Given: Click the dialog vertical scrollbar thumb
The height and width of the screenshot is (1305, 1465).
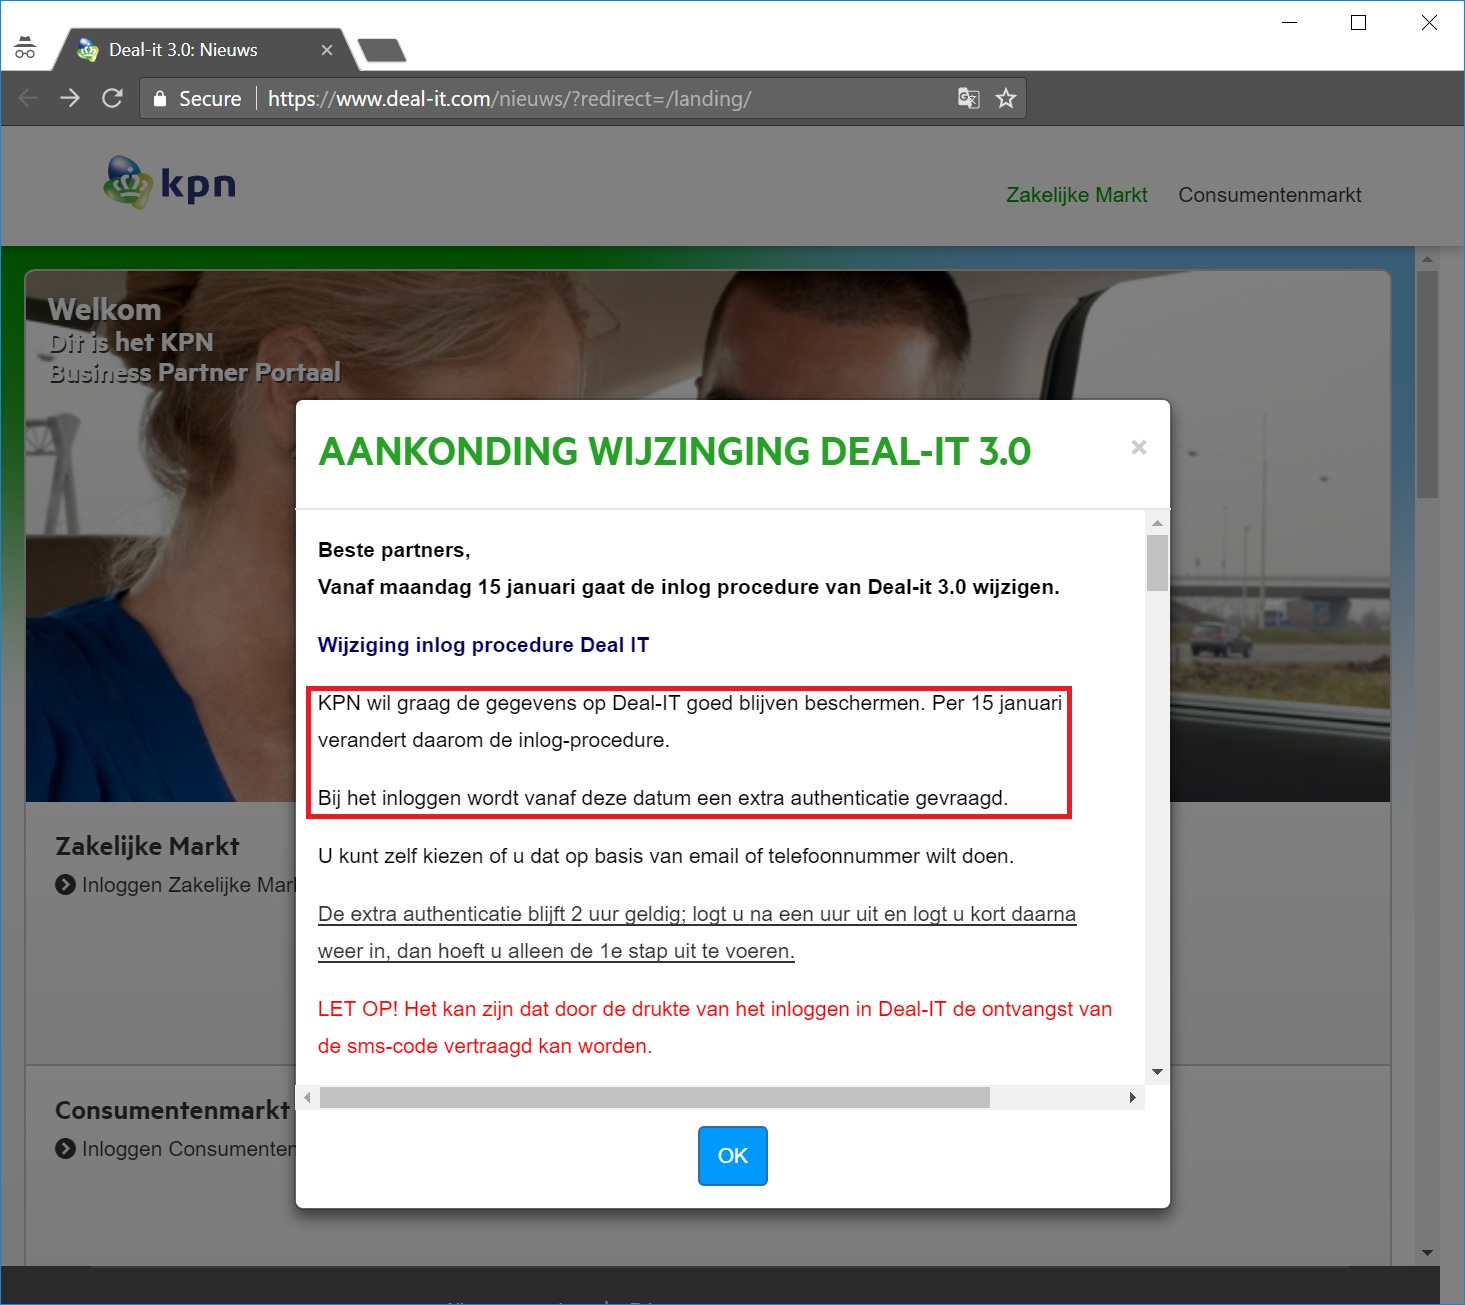Looking at the screenshot, I should 1157,563.
